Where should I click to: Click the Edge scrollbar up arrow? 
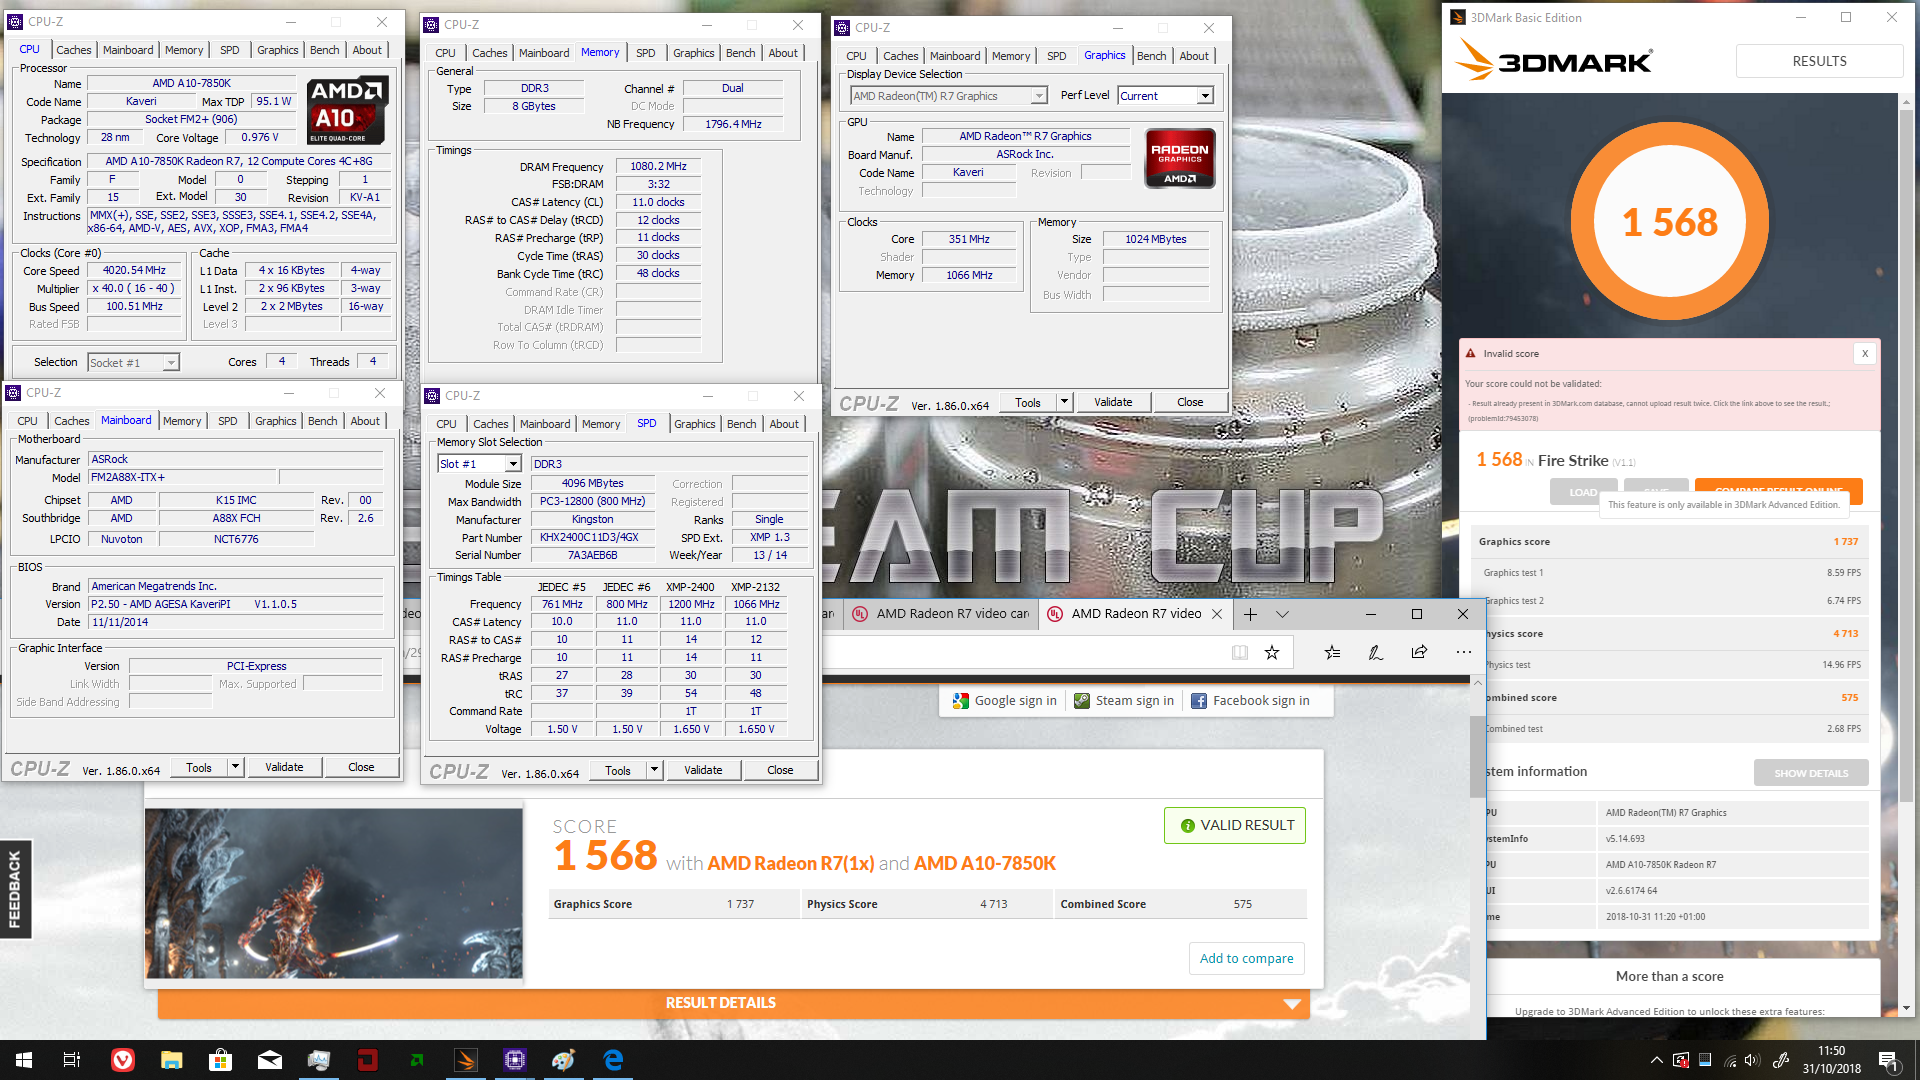tap(1477, 683)
